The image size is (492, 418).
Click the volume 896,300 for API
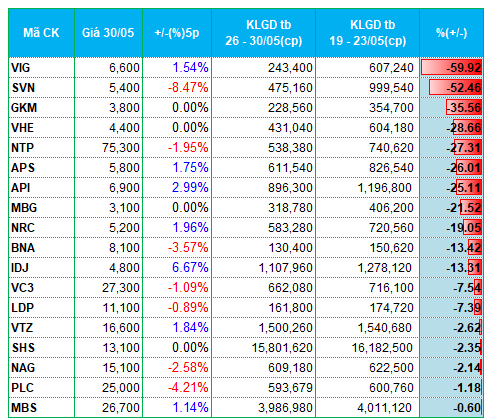point(290,188)
